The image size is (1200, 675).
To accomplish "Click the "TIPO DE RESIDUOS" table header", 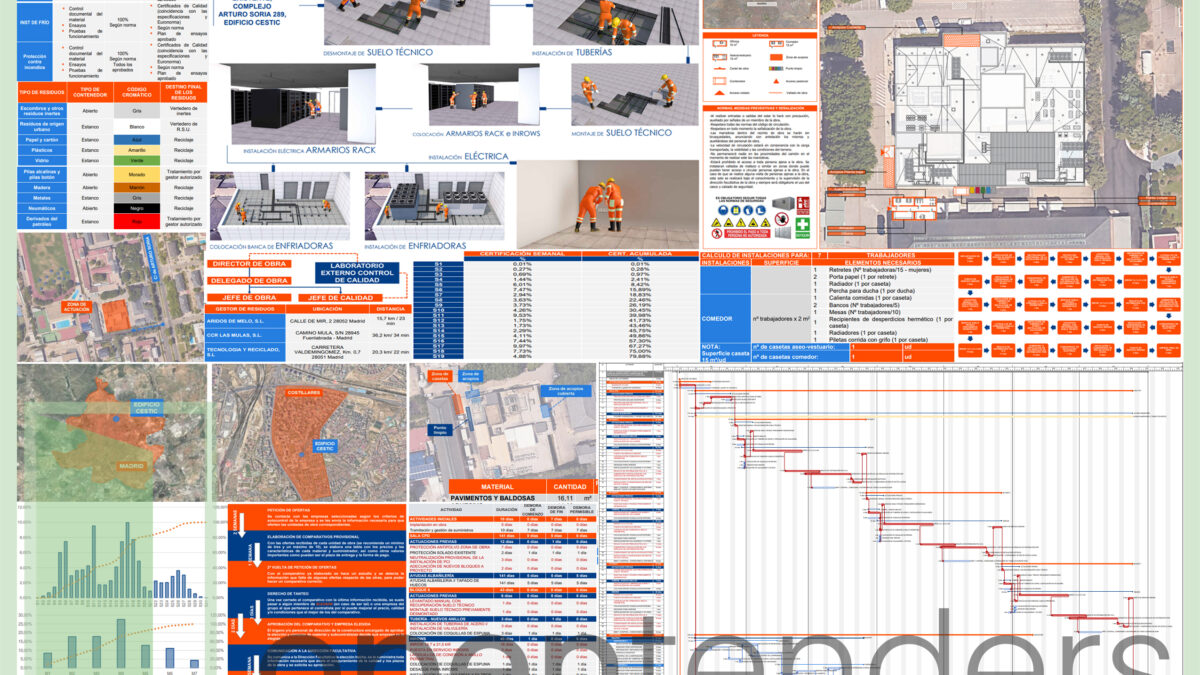I will click(42, 93).
